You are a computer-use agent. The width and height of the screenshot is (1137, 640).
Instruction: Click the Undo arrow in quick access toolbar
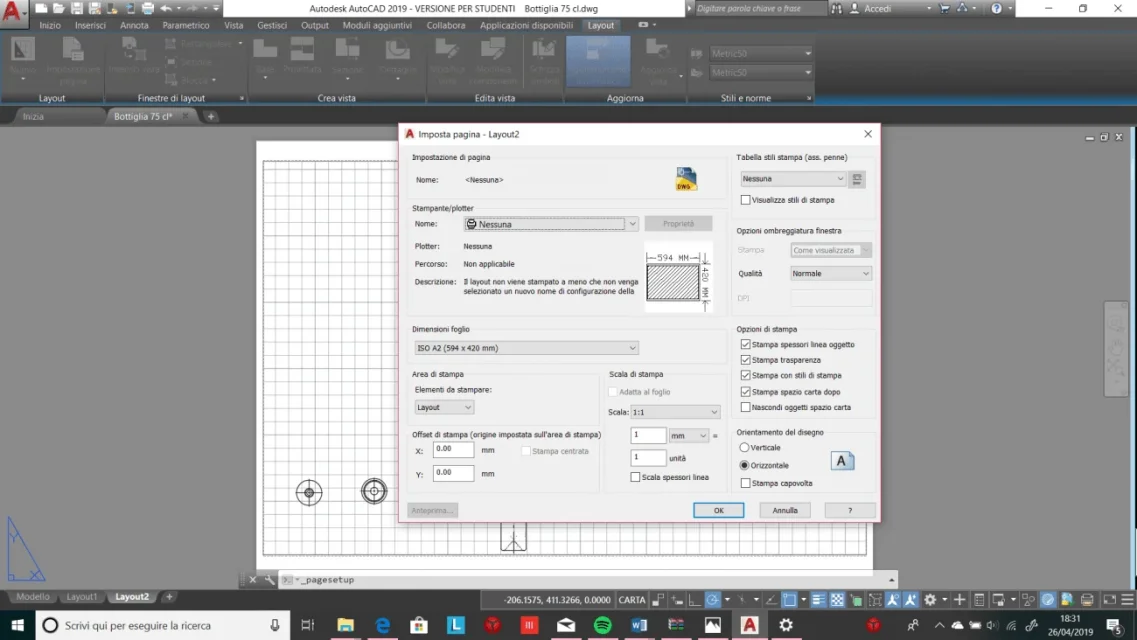166,9
